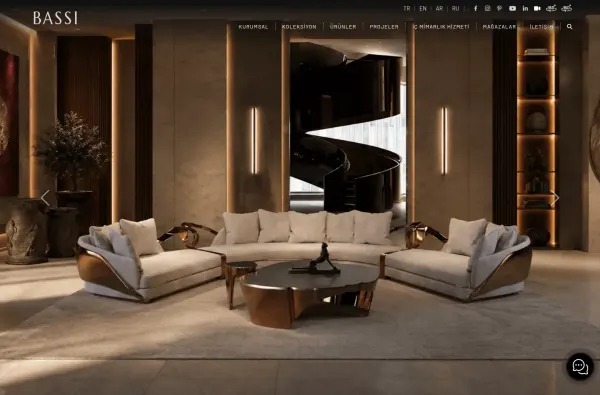Go to previous slide arrow

(45, 198)
